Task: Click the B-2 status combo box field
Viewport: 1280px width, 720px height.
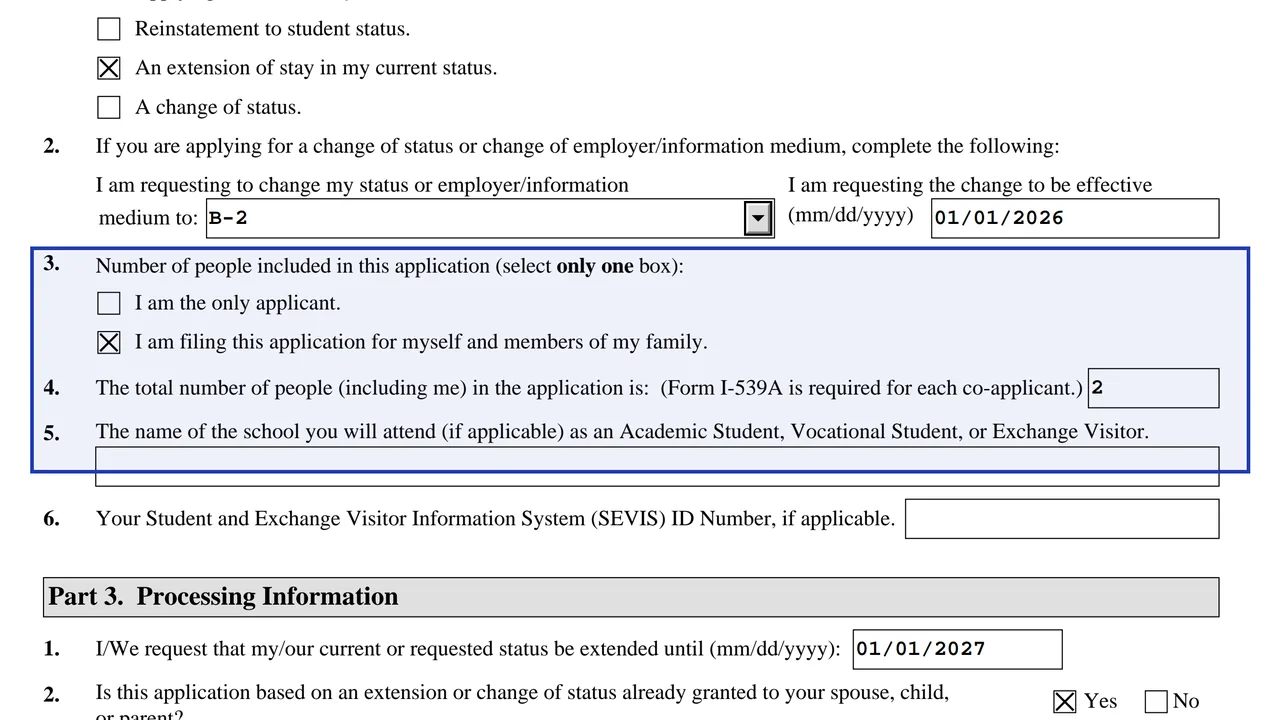Action: pos(490,218)
